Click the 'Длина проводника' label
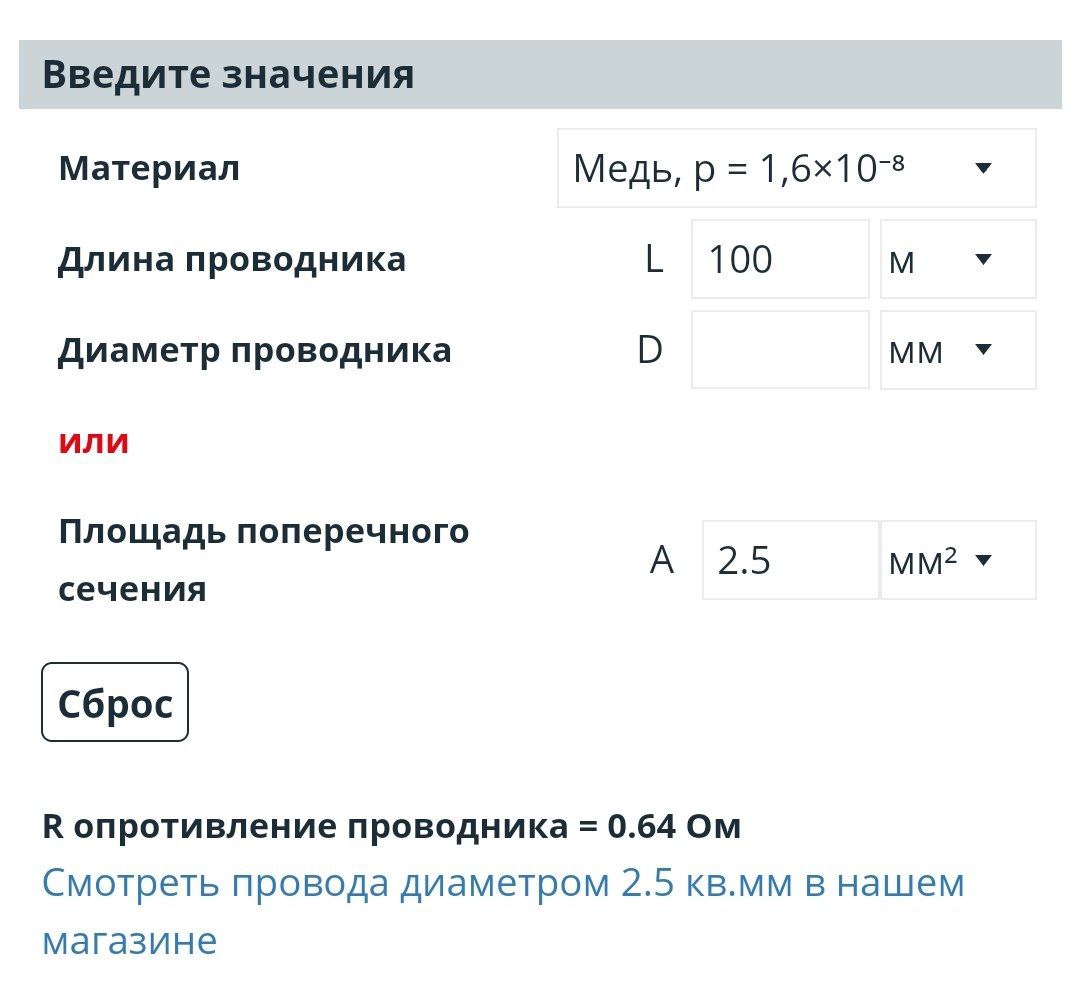1080x995 pixels. tap(232, 260)
